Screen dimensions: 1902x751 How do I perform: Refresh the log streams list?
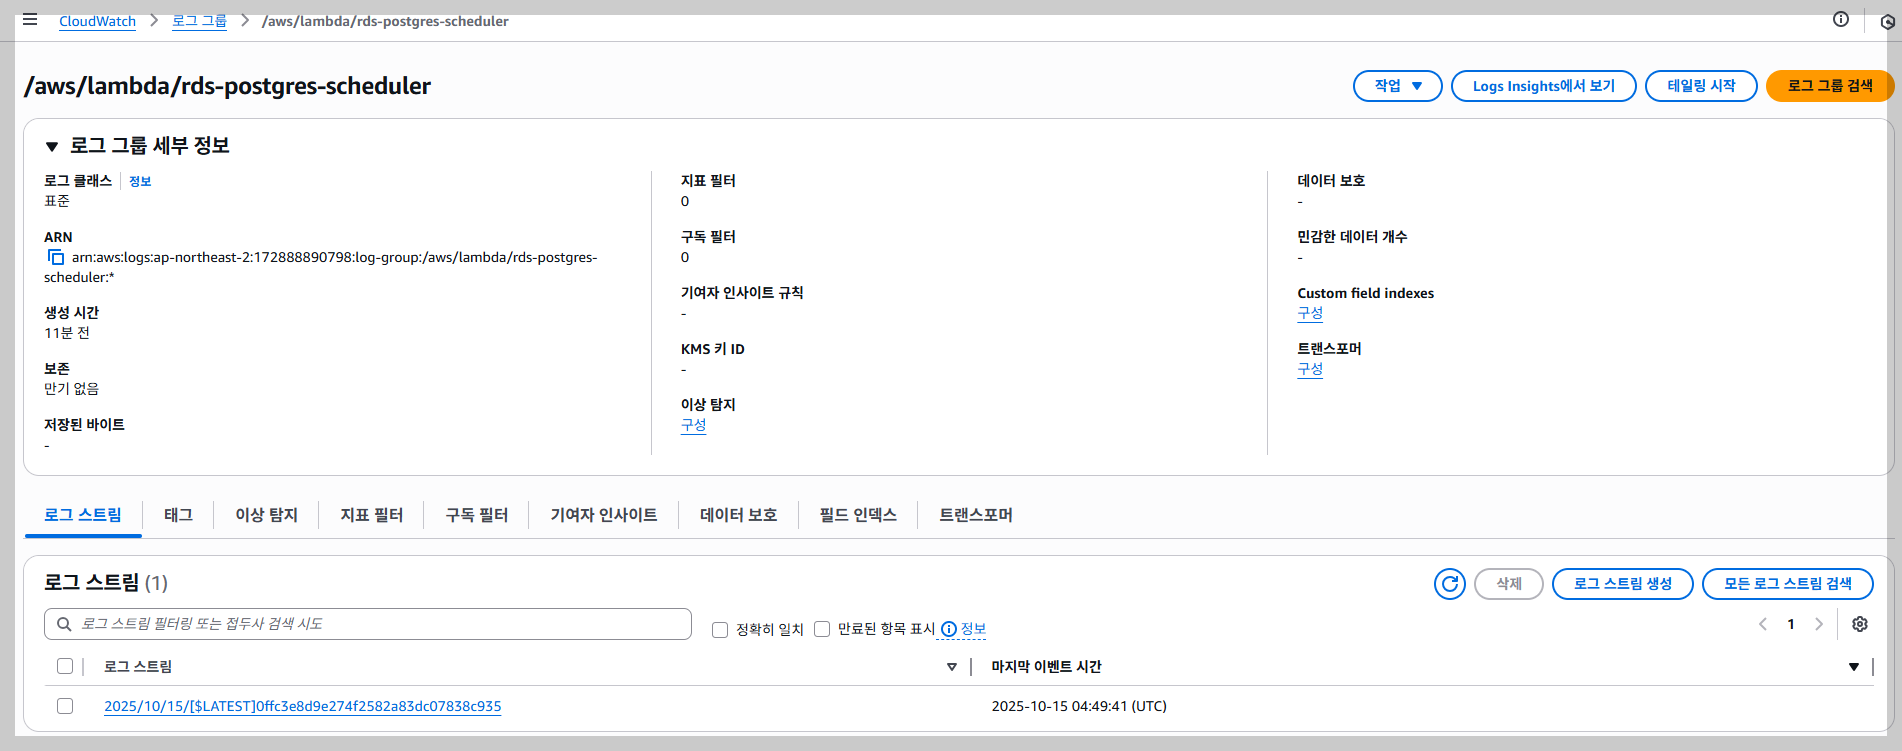click(1450, 584)
